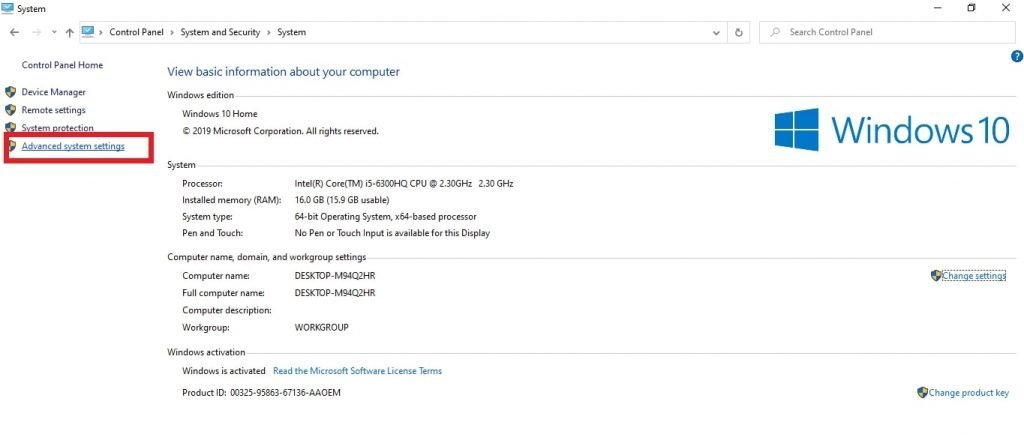This screenshot has width=1024, height=437.
Task: Open the Remote settings link
Action: (x=53, y=110)
